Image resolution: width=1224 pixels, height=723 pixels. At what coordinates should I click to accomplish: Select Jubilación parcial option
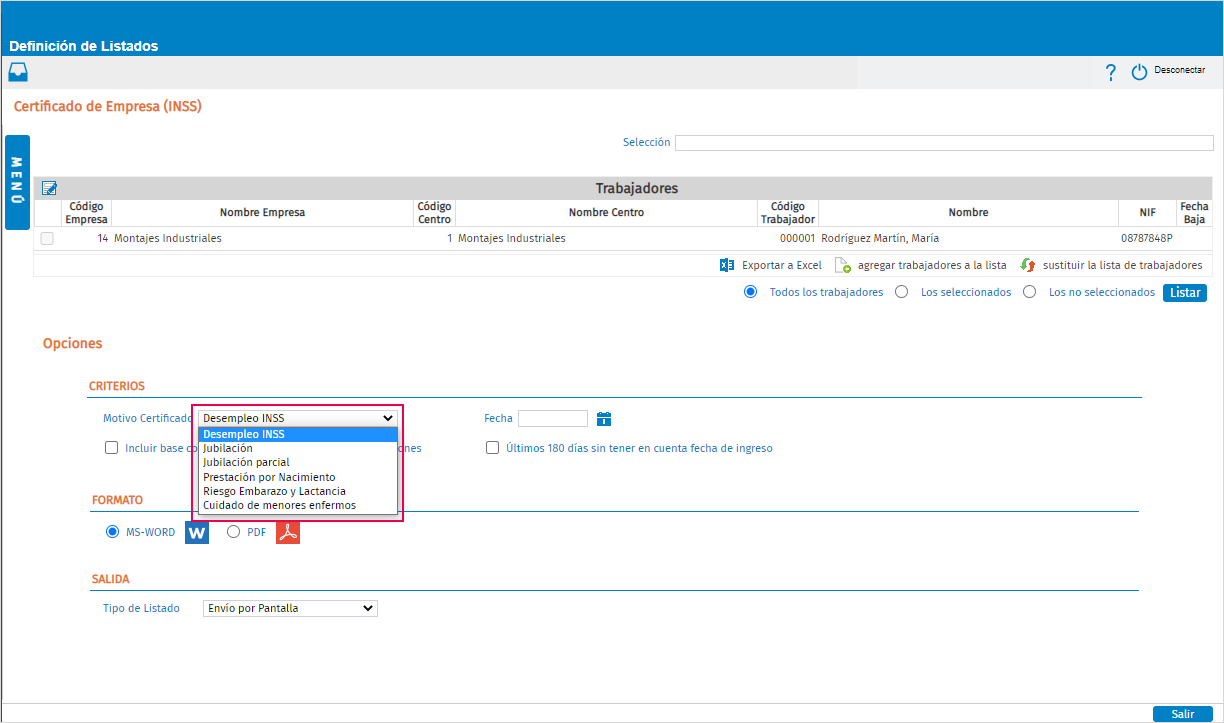pos(298,462)
